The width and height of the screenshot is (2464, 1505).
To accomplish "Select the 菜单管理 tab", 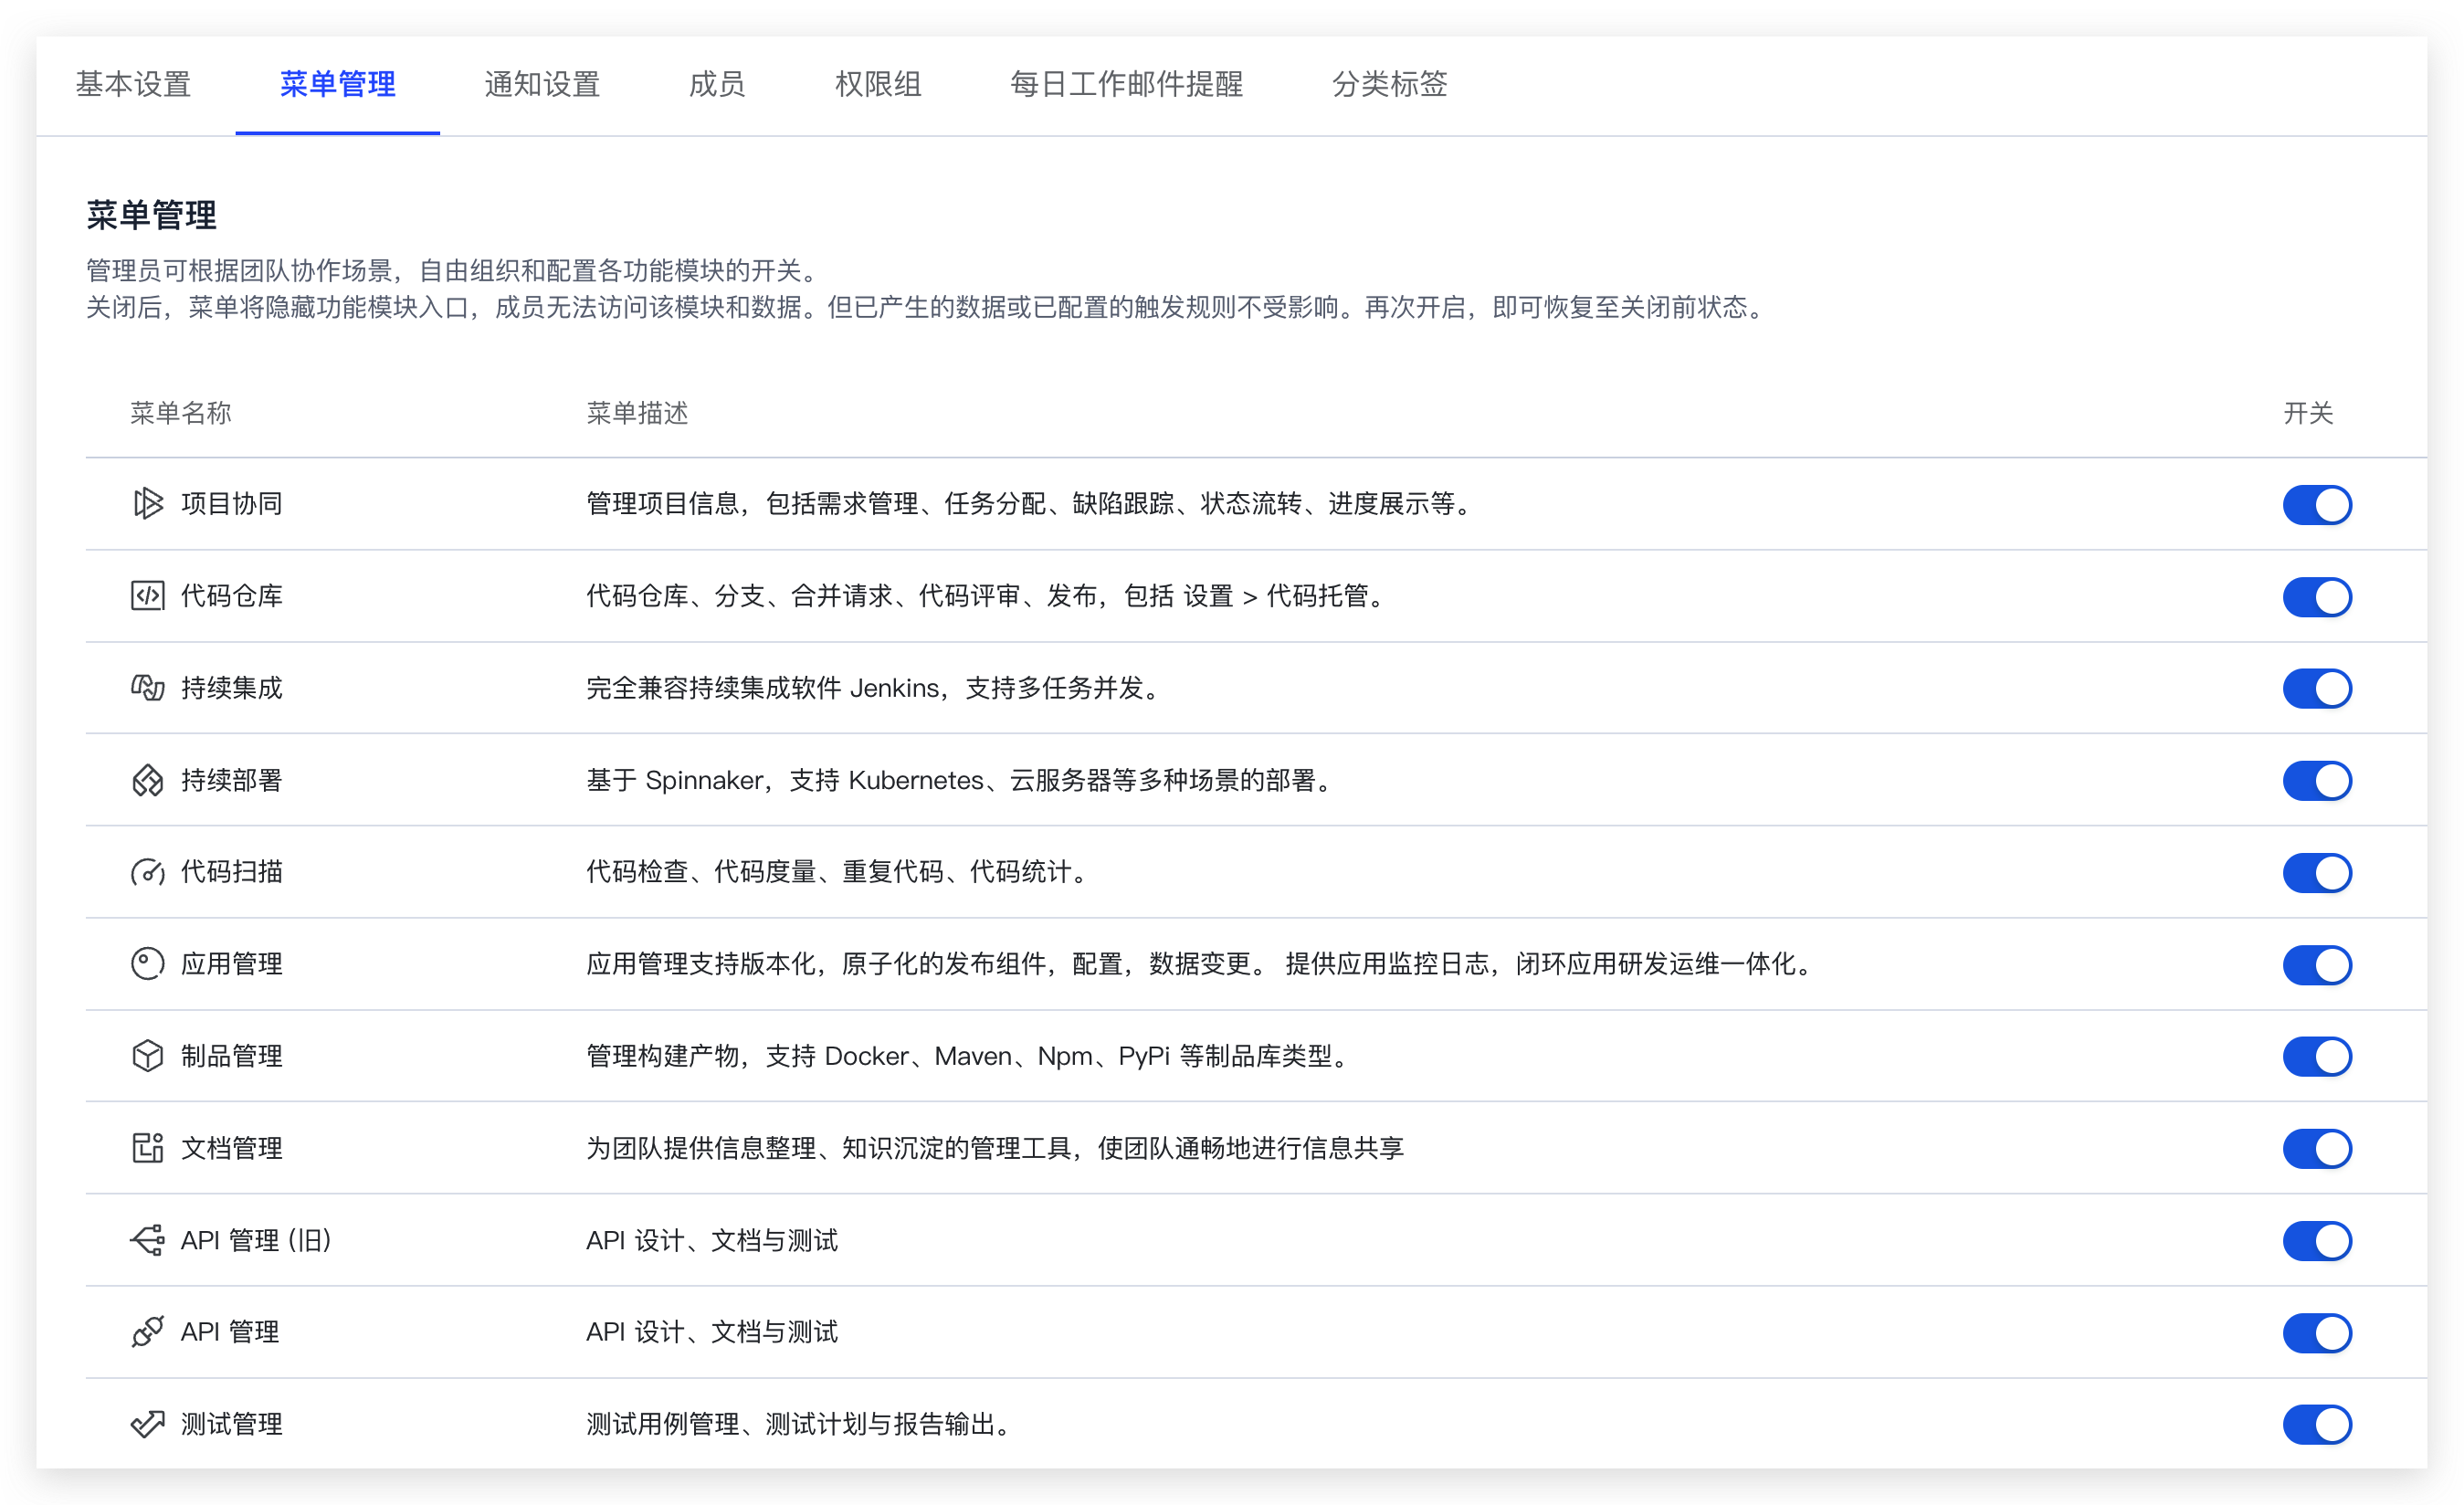I will point(338,84).
